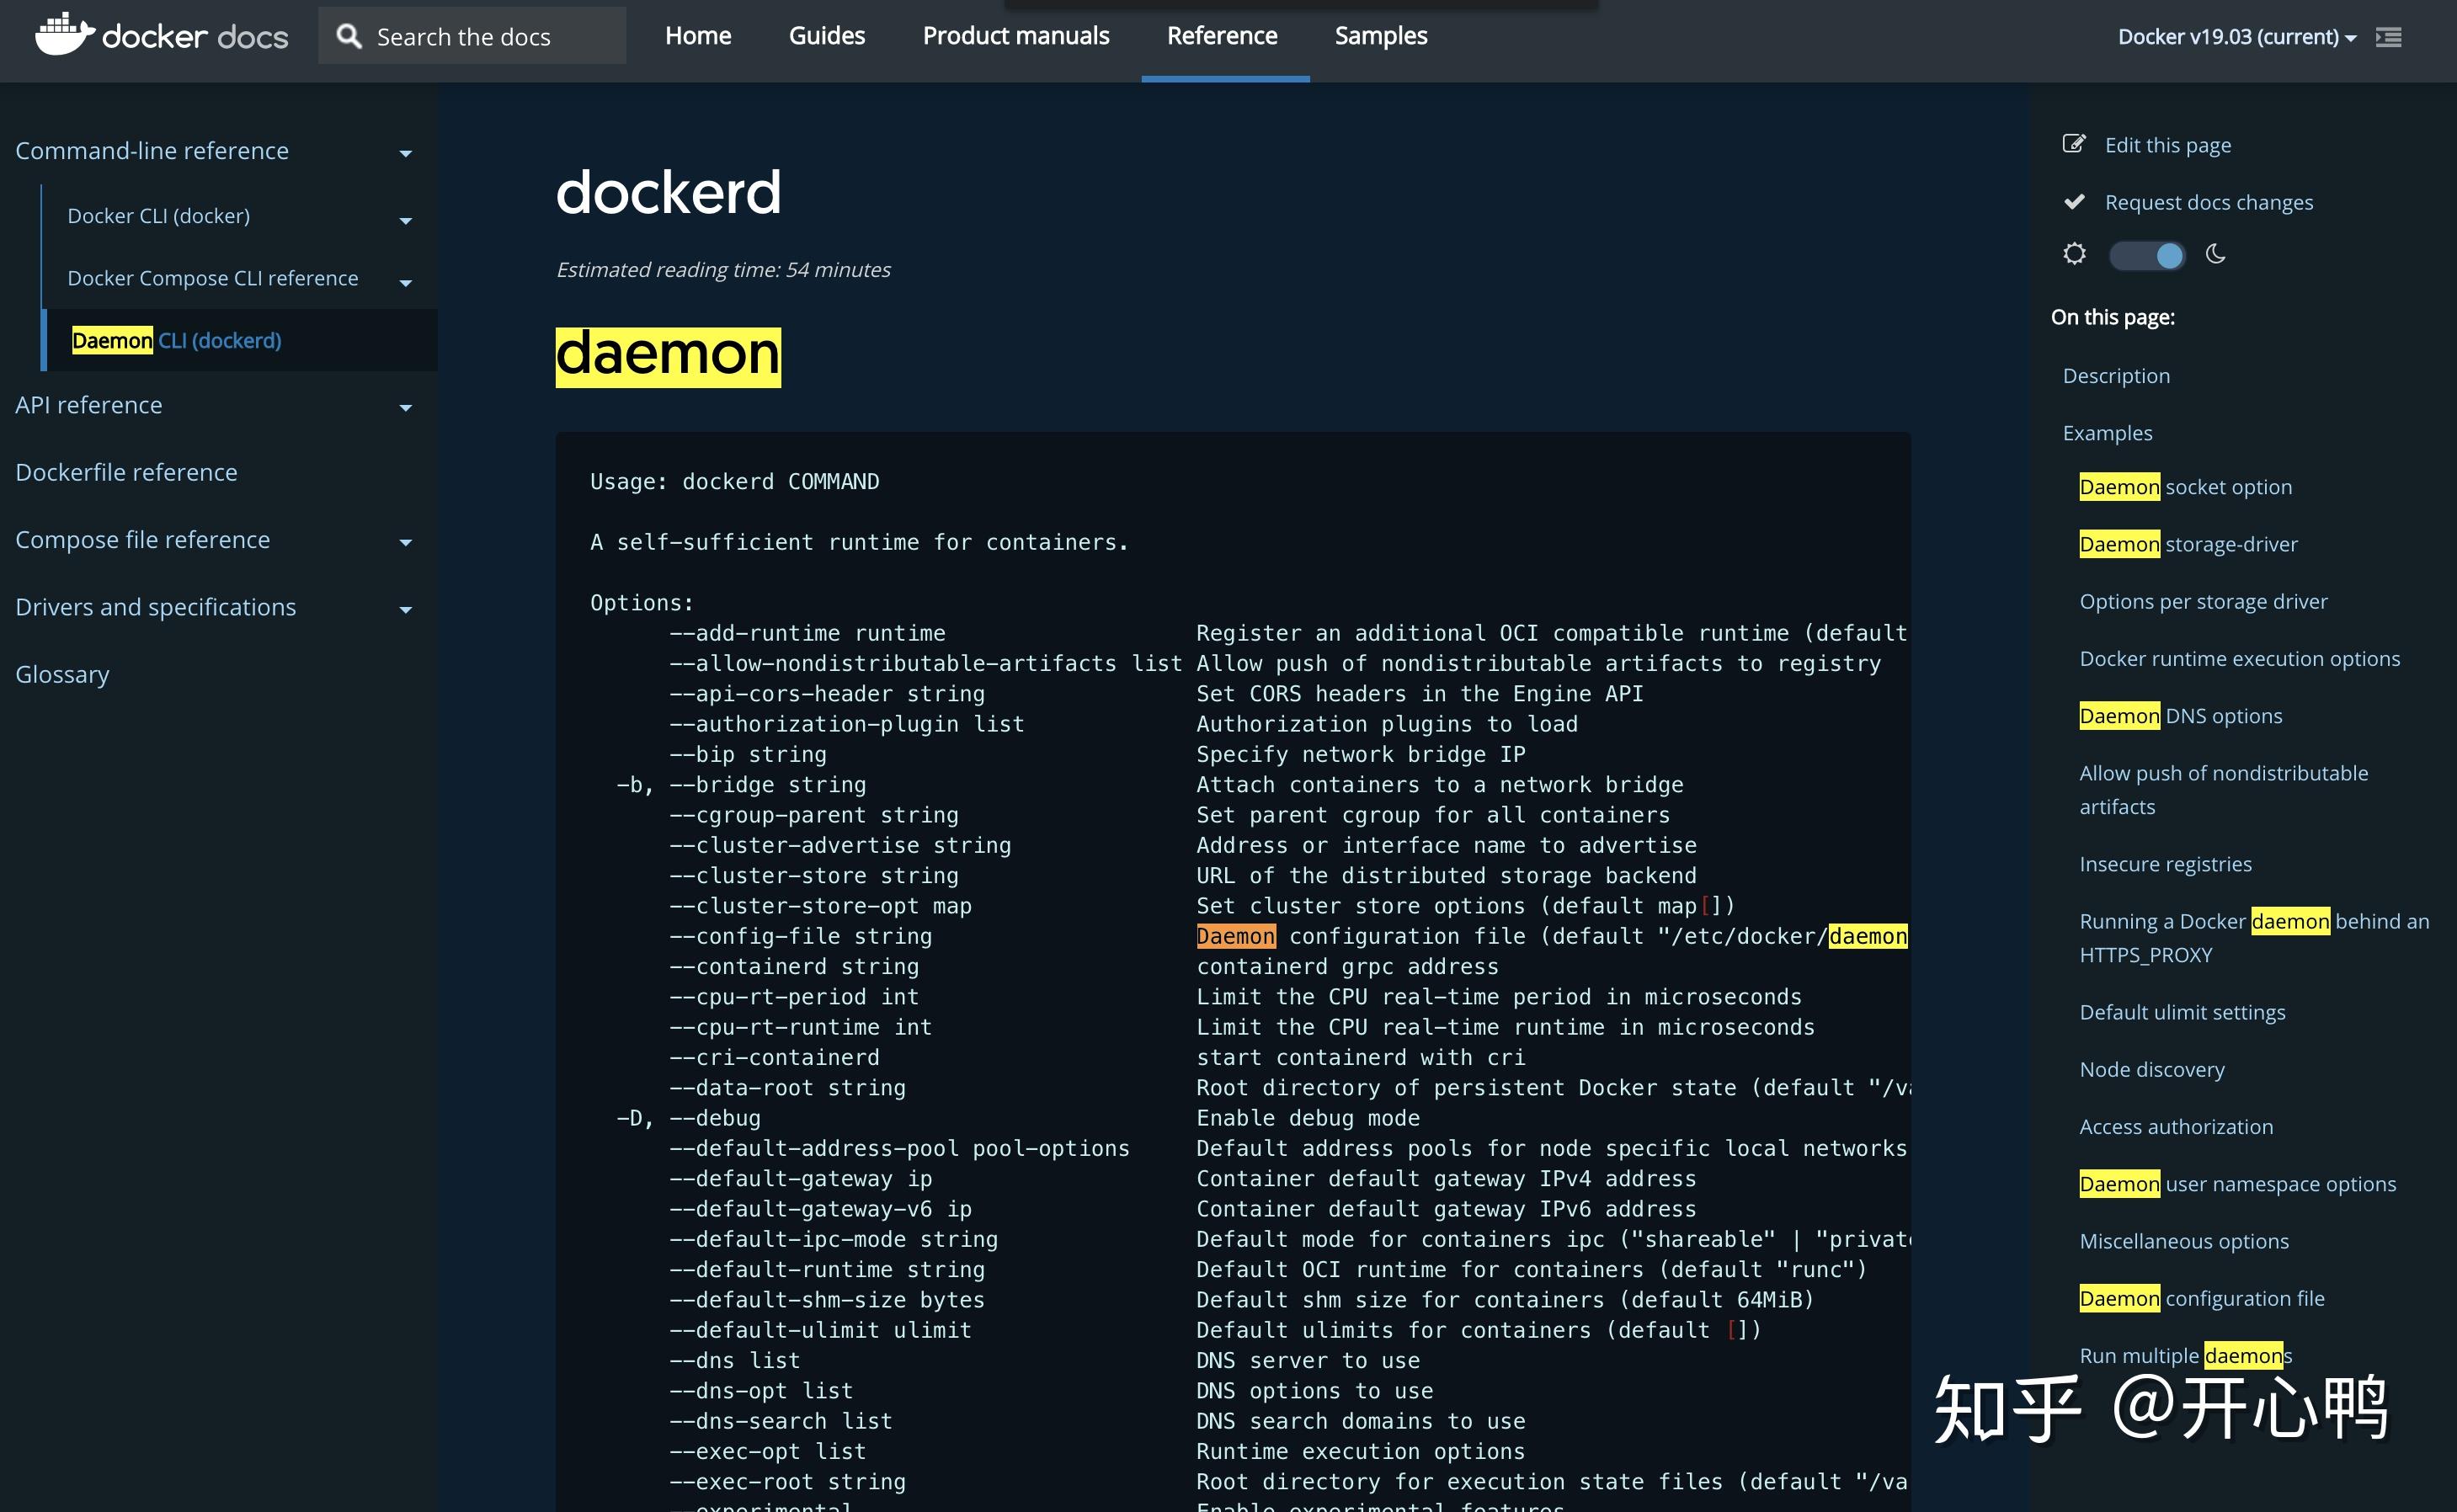Click the search magnifier icon
The width and height of the screenshot is (2457, 1512).
(349, 37)
